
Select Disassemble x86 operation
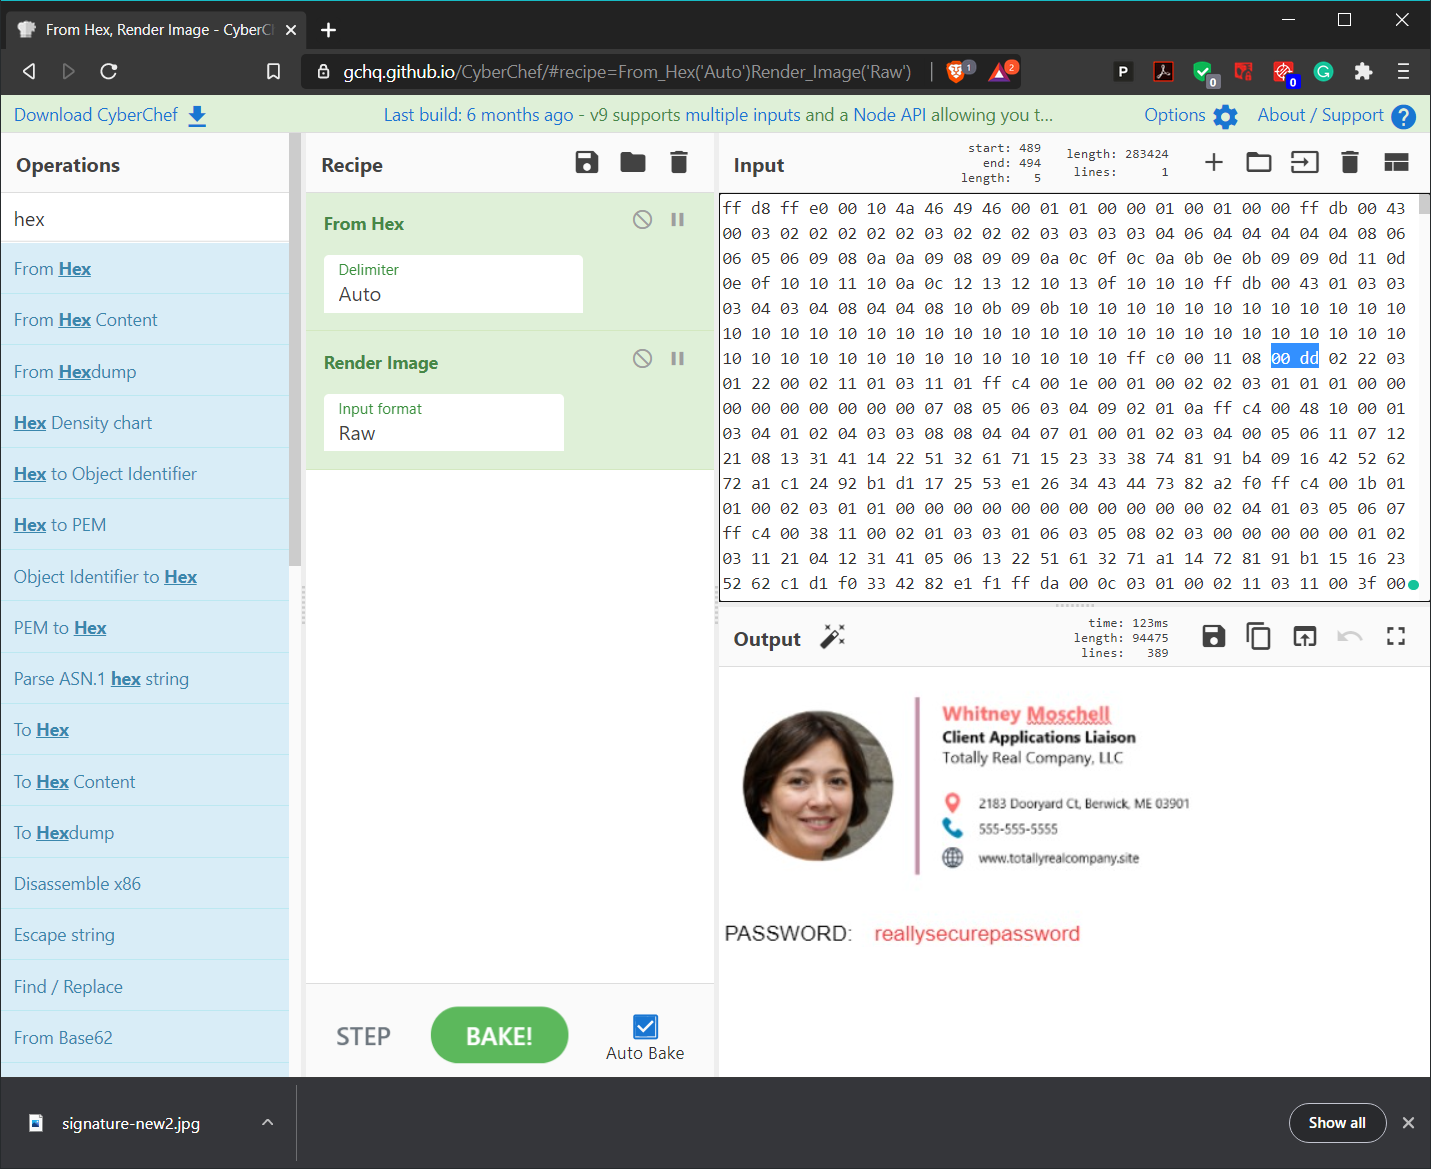(x=145, y=884)
